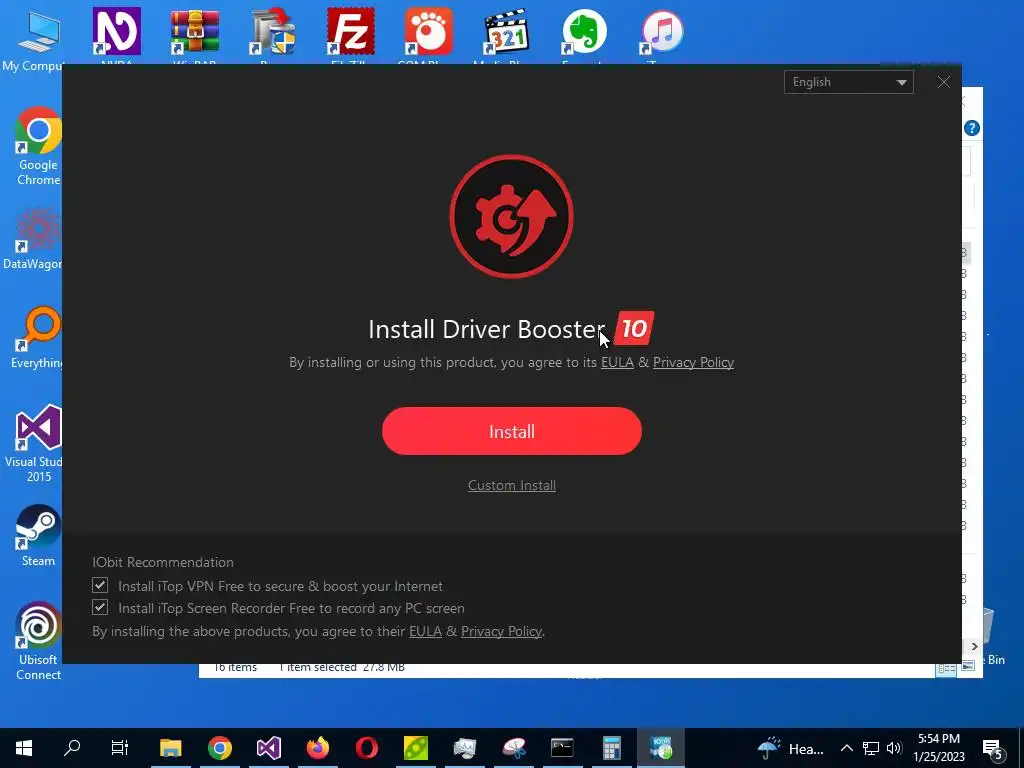Open GOM Player desktop shortcut
Viewport: 1024px width, 768px height.
click(x=428, y=35)
